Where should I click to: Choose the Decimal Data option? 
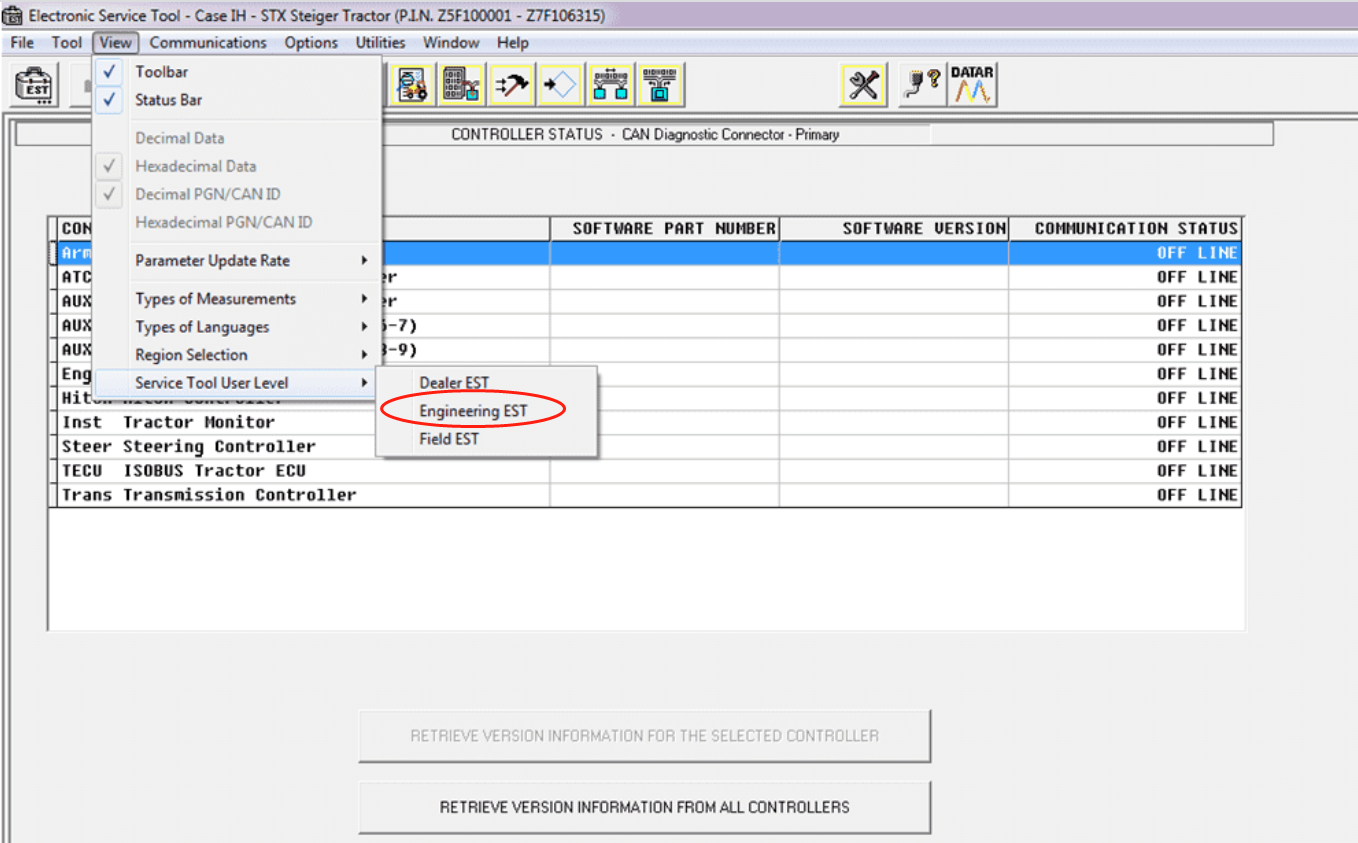(238, 138)
